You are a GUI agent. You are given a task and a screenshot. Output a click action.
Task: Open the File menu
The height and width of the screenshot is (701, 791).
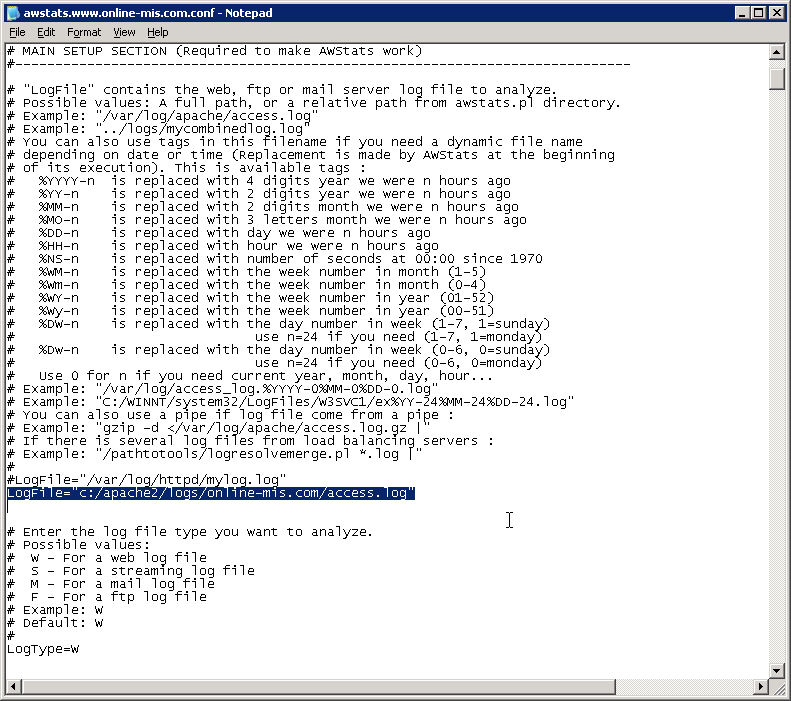pos(17,32)
